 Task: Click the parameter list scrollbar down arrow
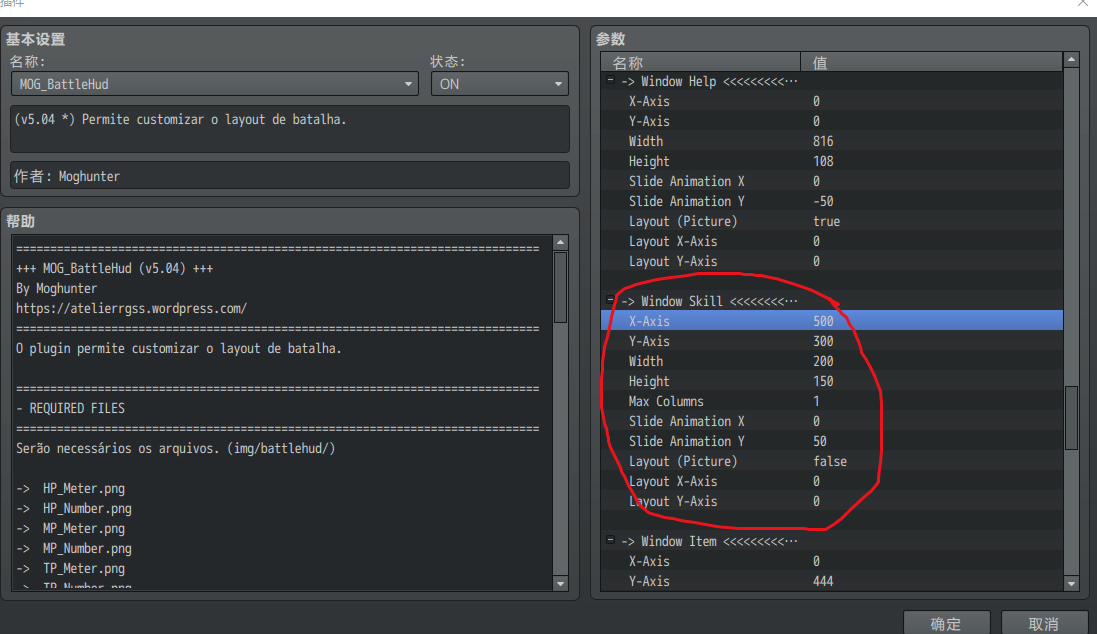pos(1071,583)
